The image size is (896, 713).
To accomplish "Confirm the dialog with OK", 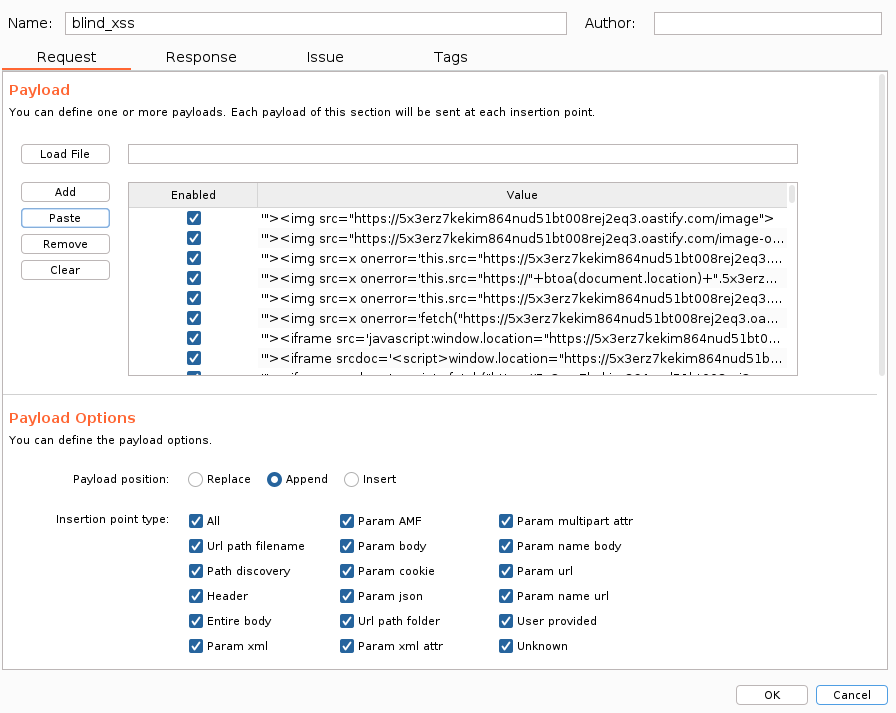I will coord(771,695).
